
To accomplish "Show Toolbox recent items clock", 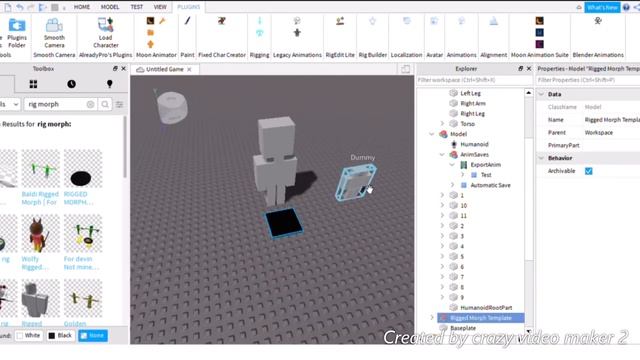I will [71, 84].
